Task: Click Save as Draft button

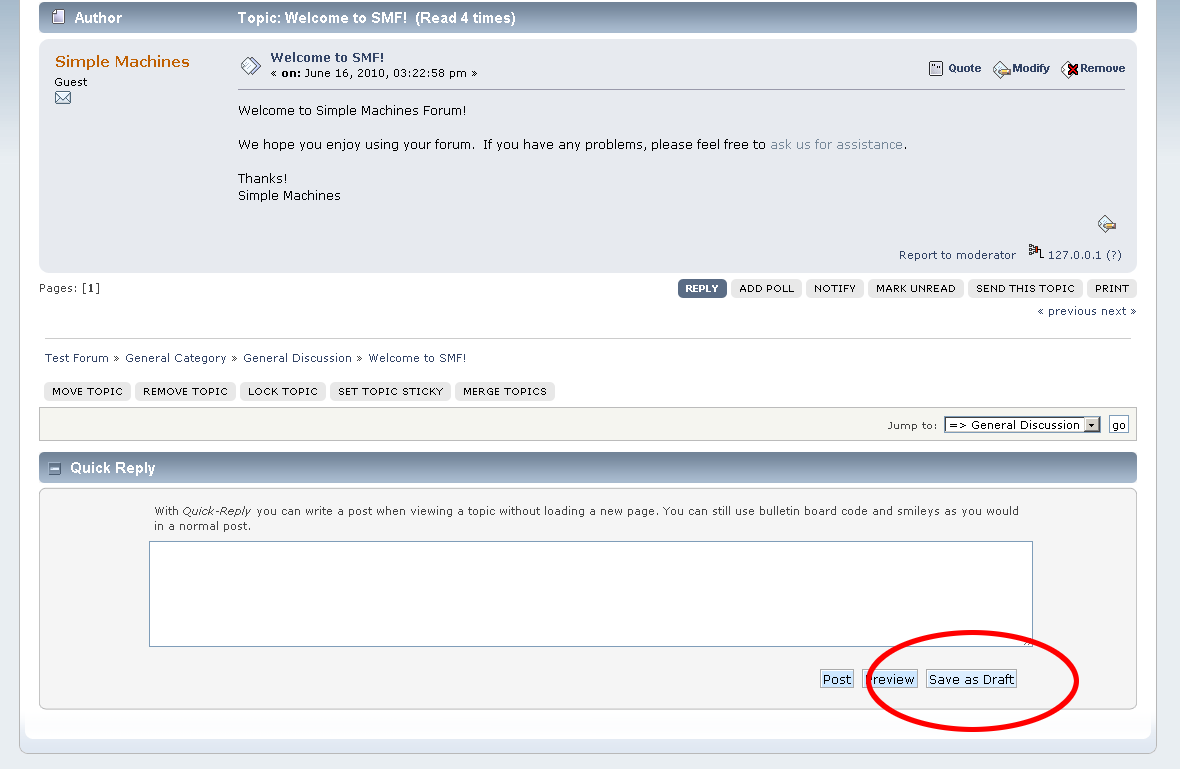Action: coord(972,679)
